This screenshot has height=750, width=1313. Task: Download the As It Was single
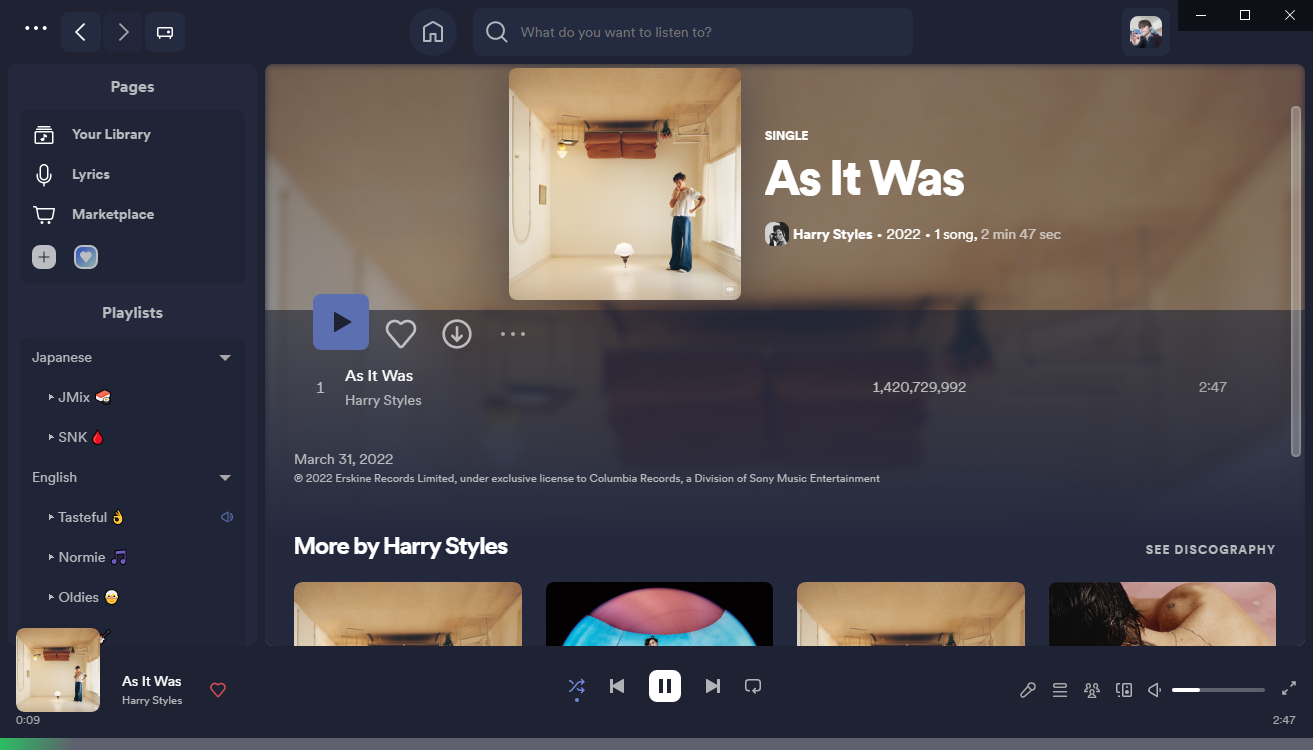[x=457, y=334]
